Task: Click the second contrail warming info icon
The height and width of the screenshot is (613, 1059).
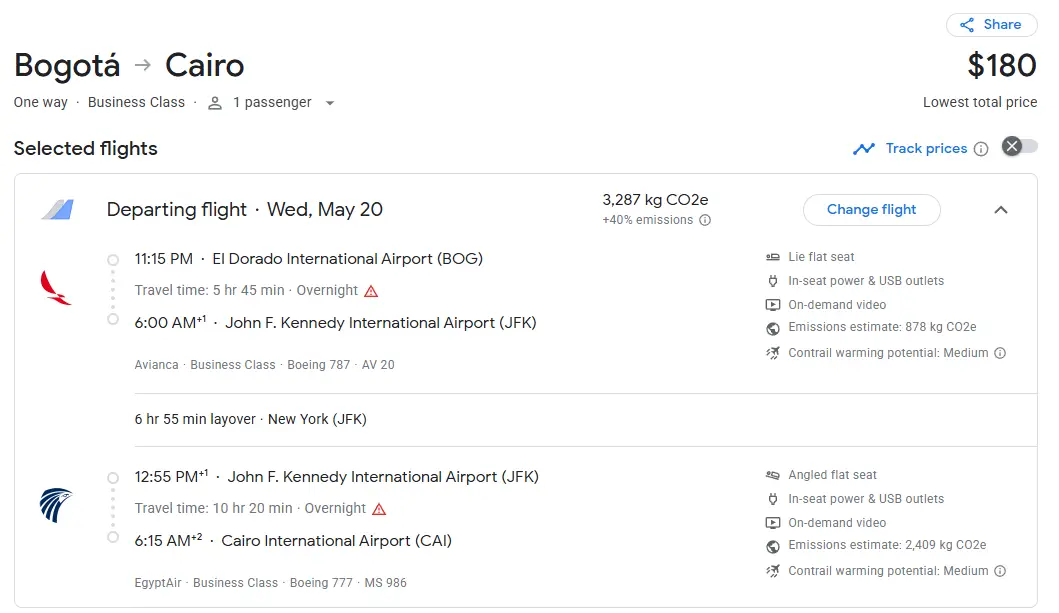Action: coord(1000,571)
